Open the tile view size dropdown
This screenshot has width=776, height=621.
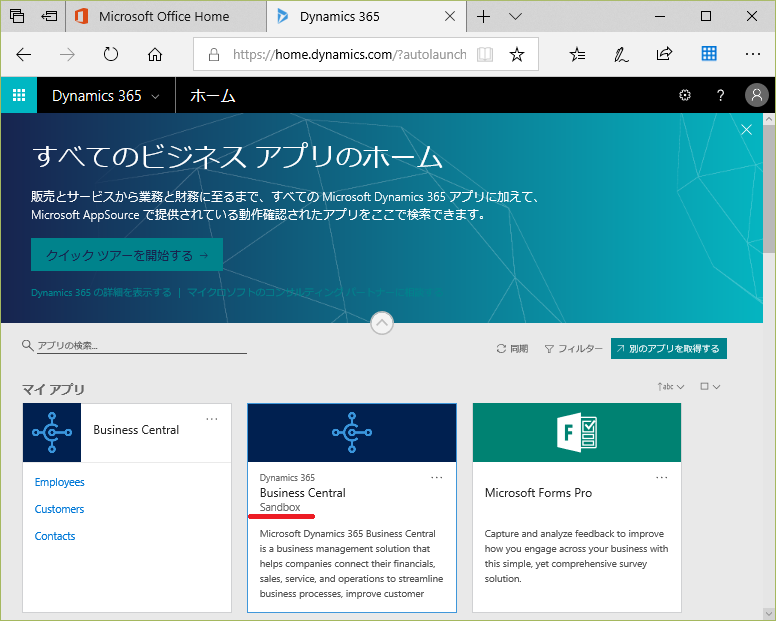710,386
